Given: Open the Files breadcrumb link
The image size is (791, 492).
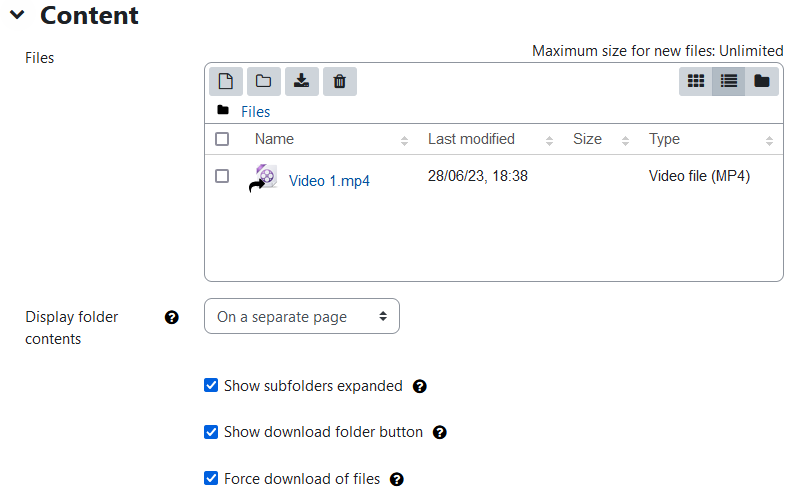Looking at the screenshot, I should pyautogui.click(x=255, y=112).
